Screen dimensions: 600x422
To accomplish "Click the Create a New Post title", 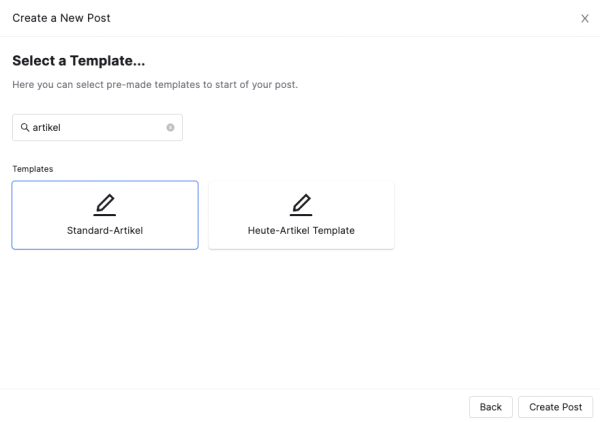I will (61, 18).
